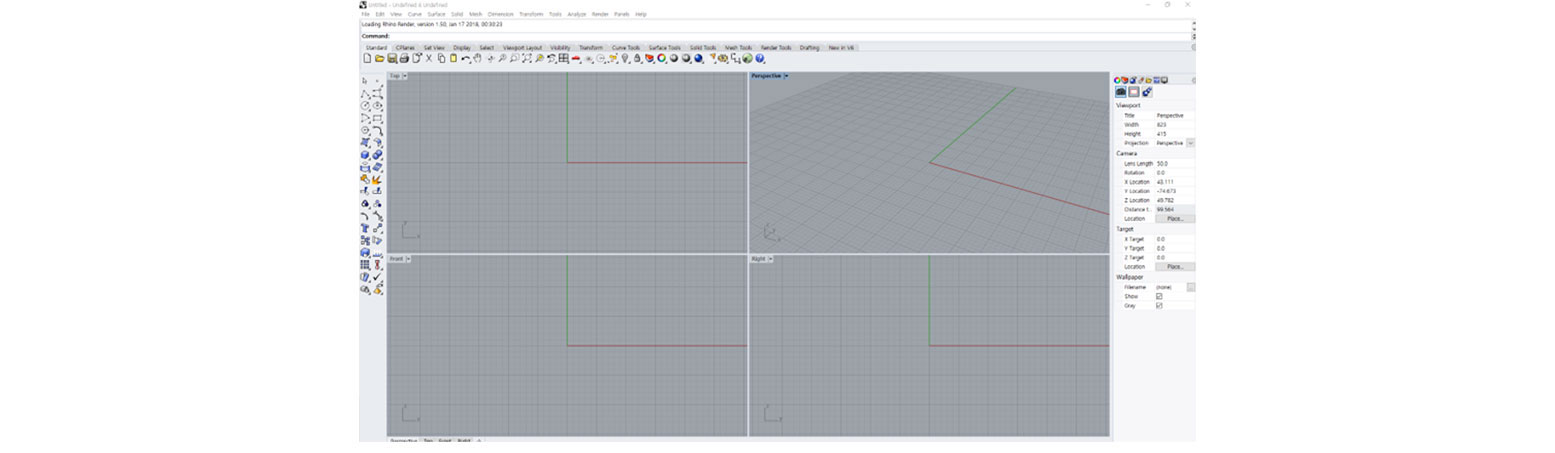Select the Polyline tool in the left toolbar
The width and height of the screenshot is (1555, 453).
pos(365,93)
